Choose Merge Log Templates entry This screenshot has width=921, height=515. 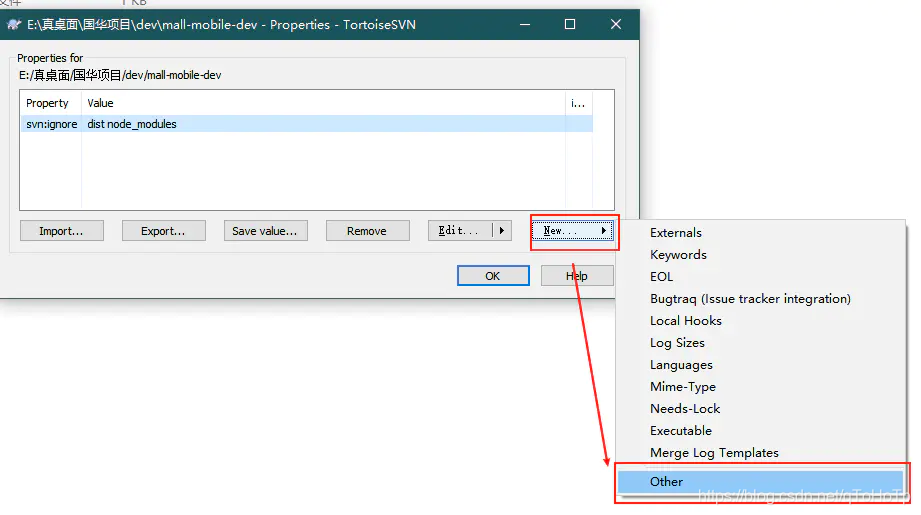[x=761, y=453]
